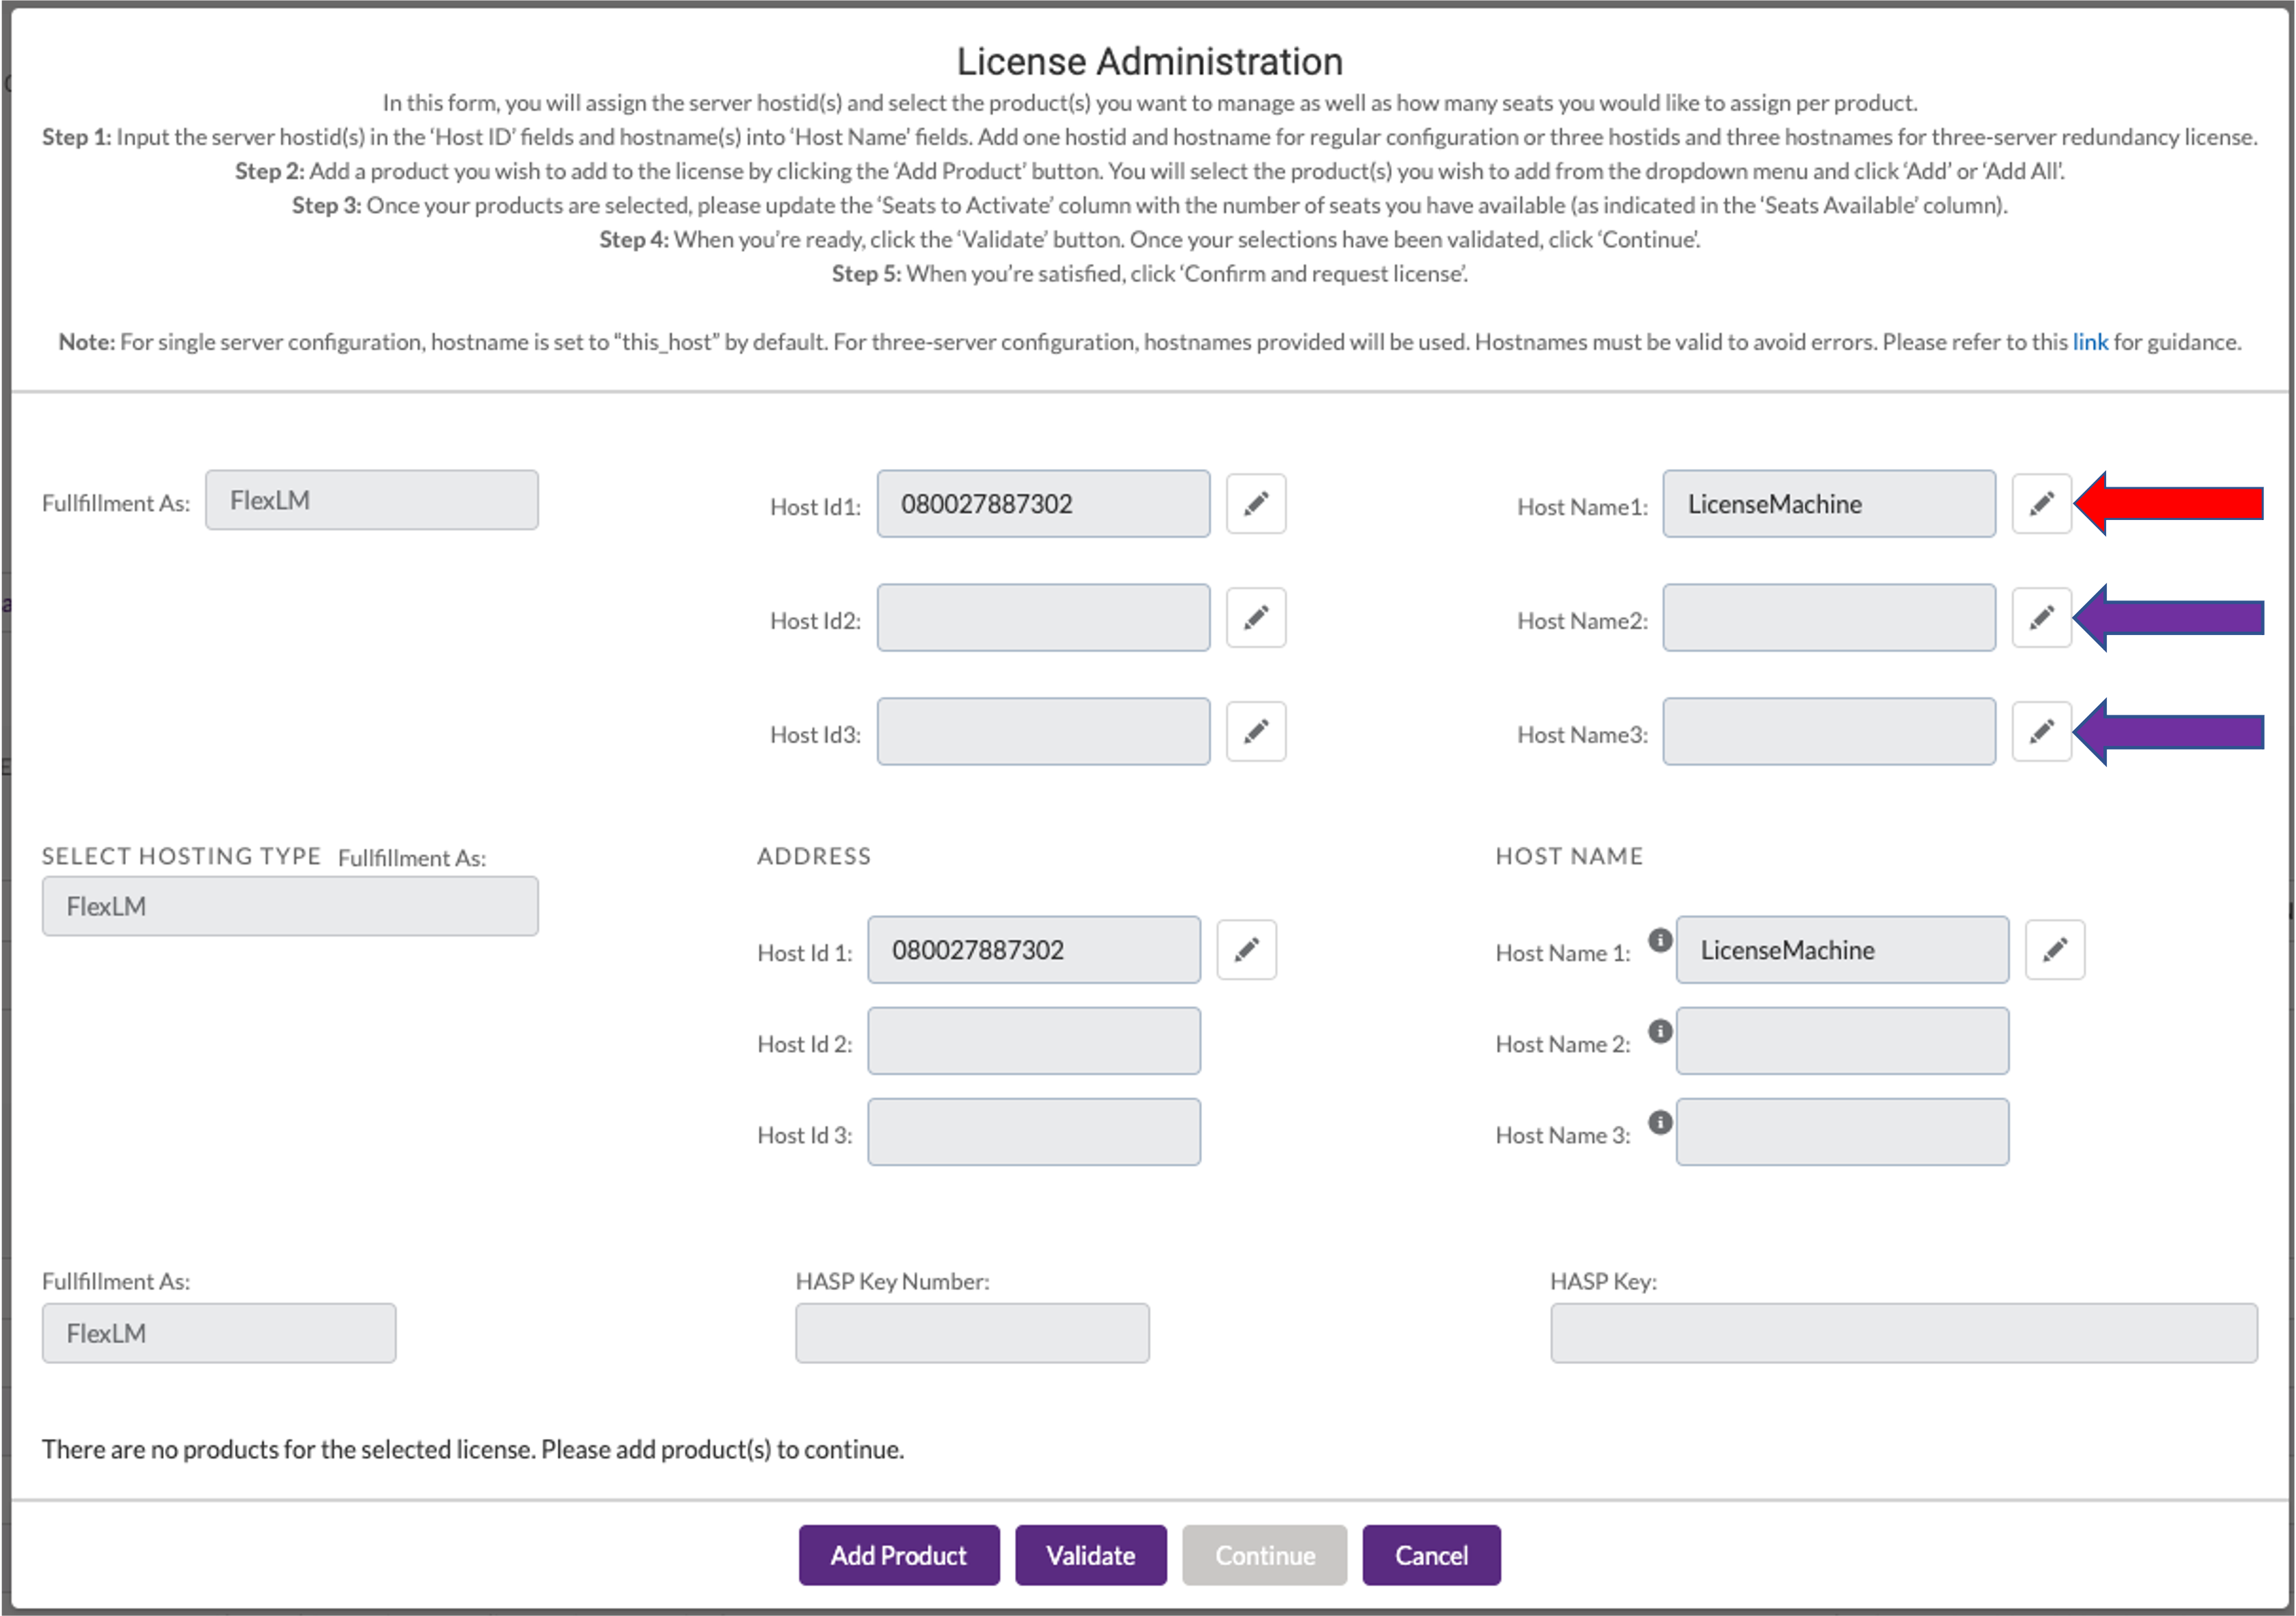Edit Host Id1 using its pencil icon
Image resolution: width=2296 pixels, height=1616 pixels.
(1256, 504)
